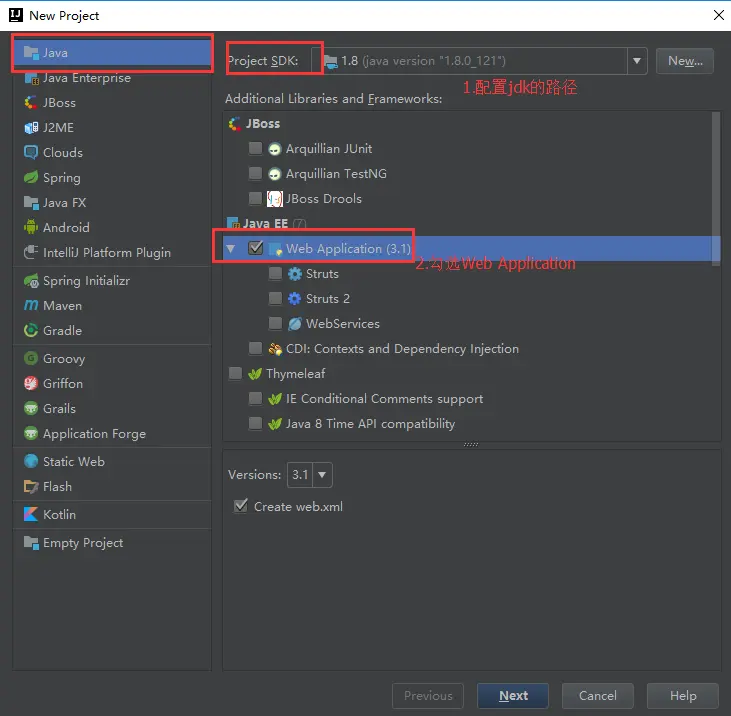This screenshot has width=731, height=716.
Task: Collapse the Web Application tree arrow
Action: tap(230, 248)
